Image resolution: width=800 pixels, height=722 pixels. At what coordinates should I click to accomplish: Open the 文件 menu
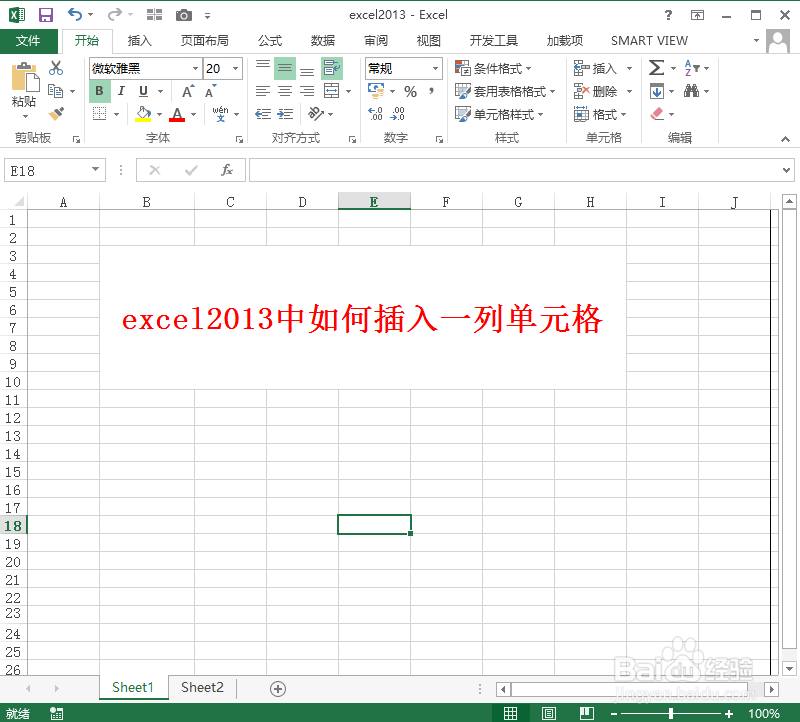click(28, 41)
